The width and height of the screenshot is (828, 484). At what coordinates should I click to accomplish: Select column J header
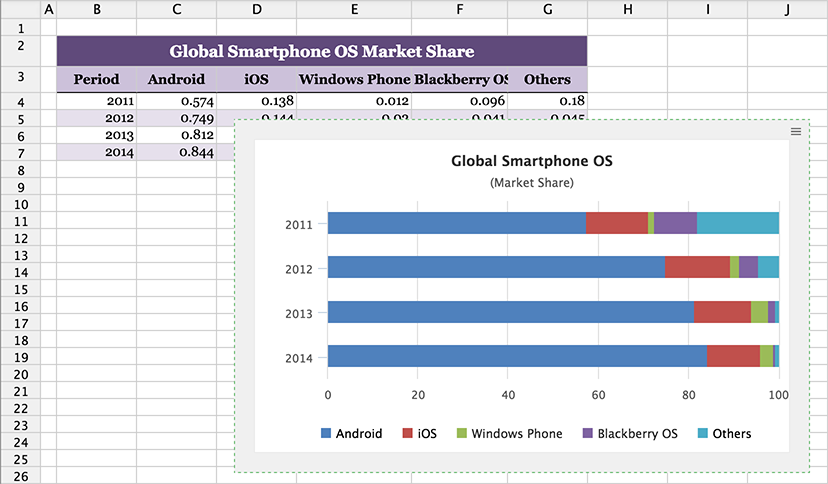tap(787, 9)
